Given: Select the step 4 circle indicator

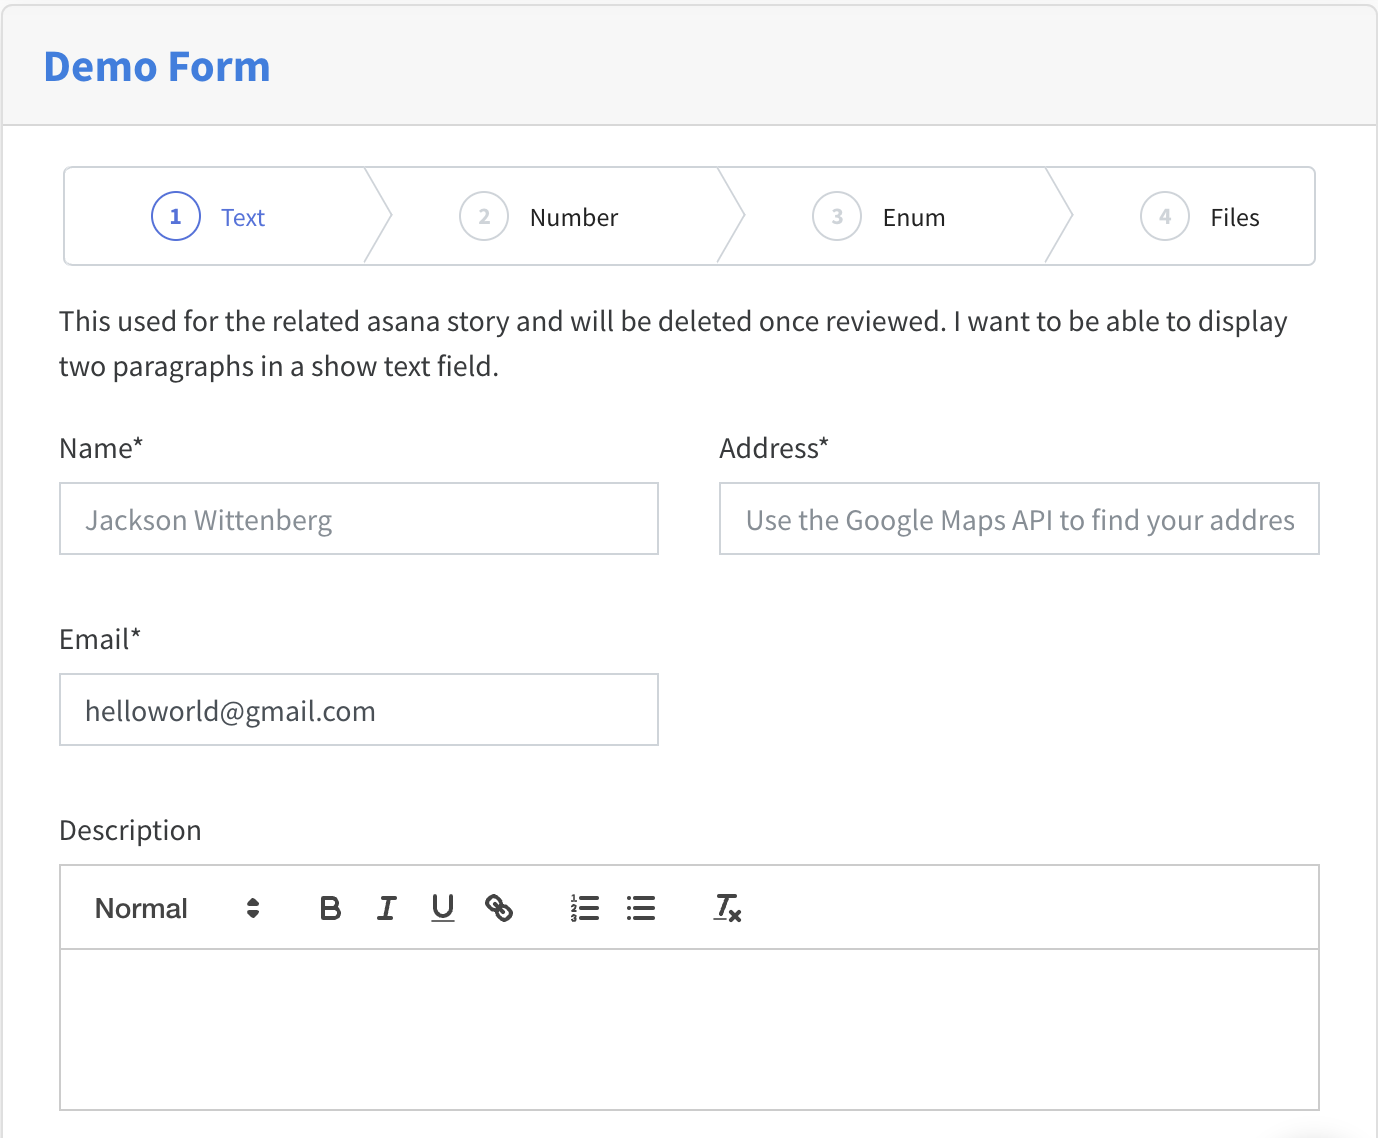Looking at the screenshot, I should [x=1165, y=216].
